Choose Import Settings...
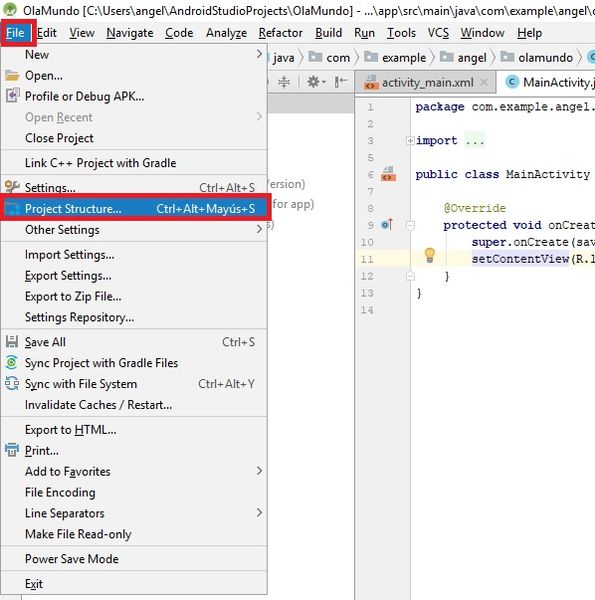The image size is (595, 600). pyautogui.click(x=134, y=255)
